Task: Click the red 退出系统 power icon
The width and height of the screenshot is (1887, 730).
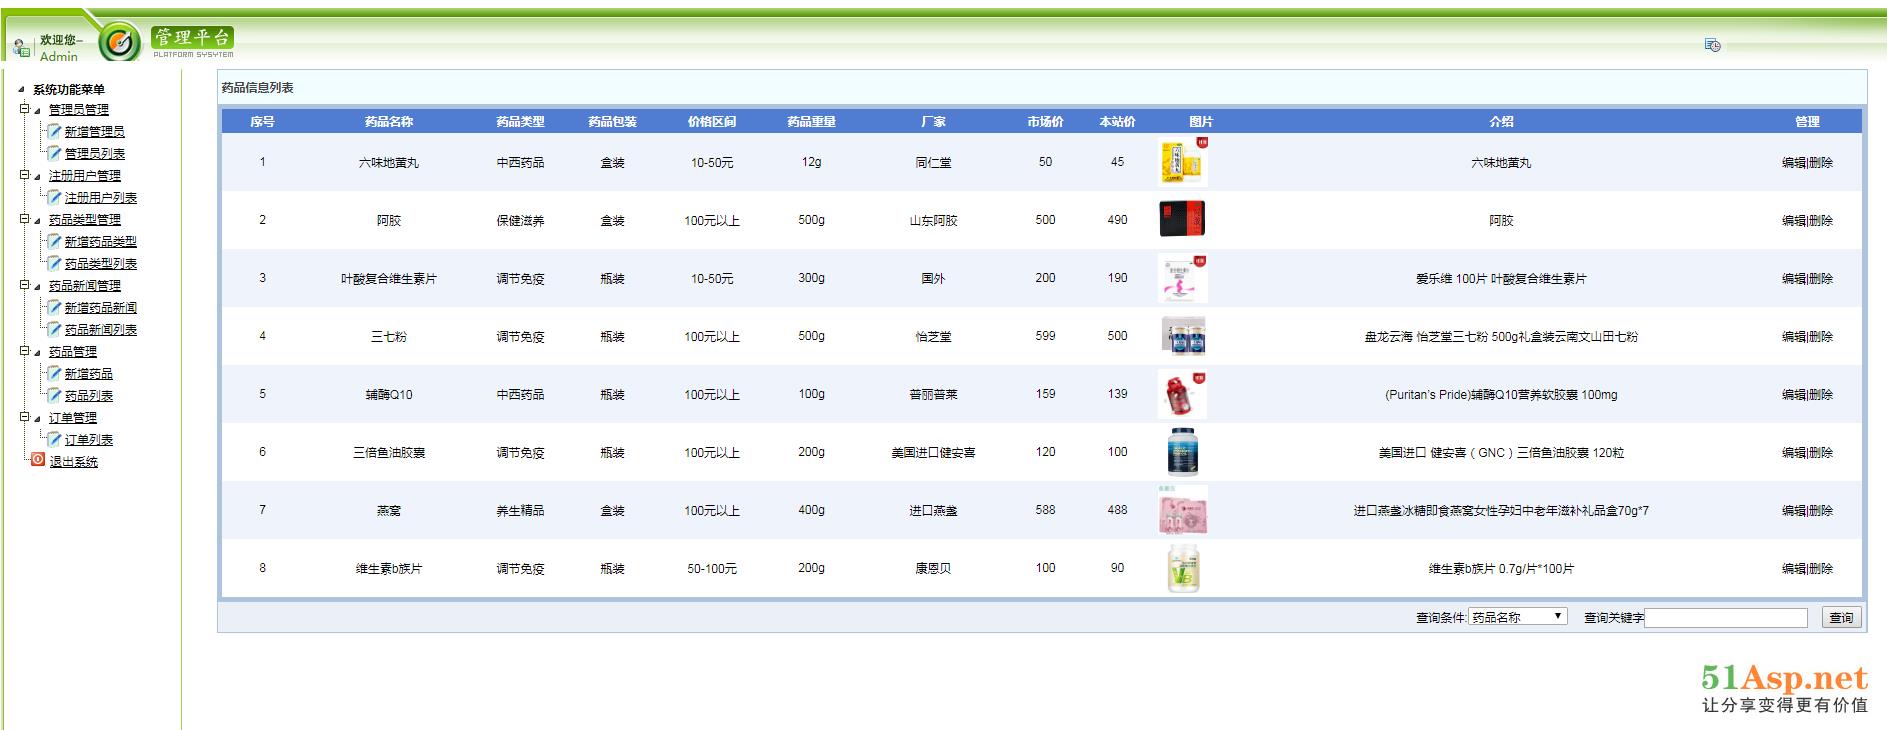Action: (38, 460)
